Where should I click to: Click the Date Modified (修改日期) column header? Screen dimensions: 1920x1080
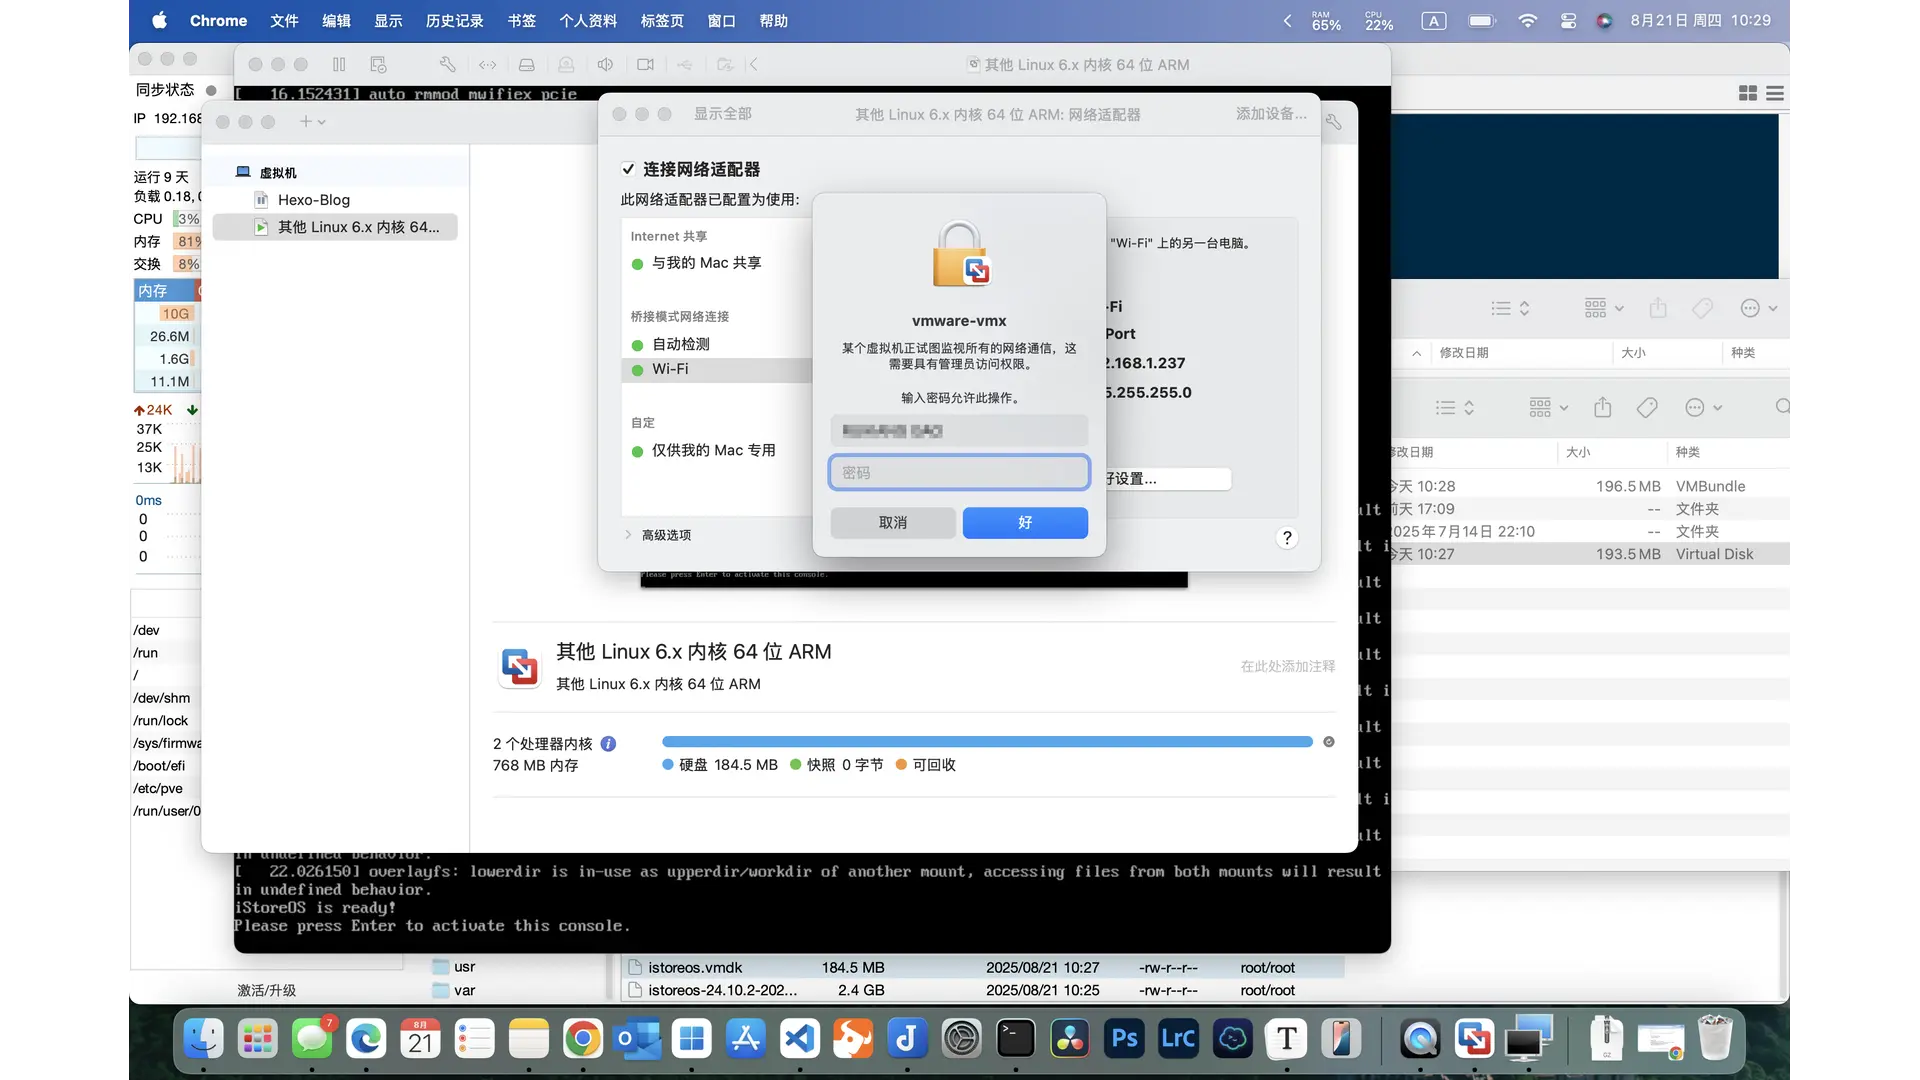coord(1464,353)
